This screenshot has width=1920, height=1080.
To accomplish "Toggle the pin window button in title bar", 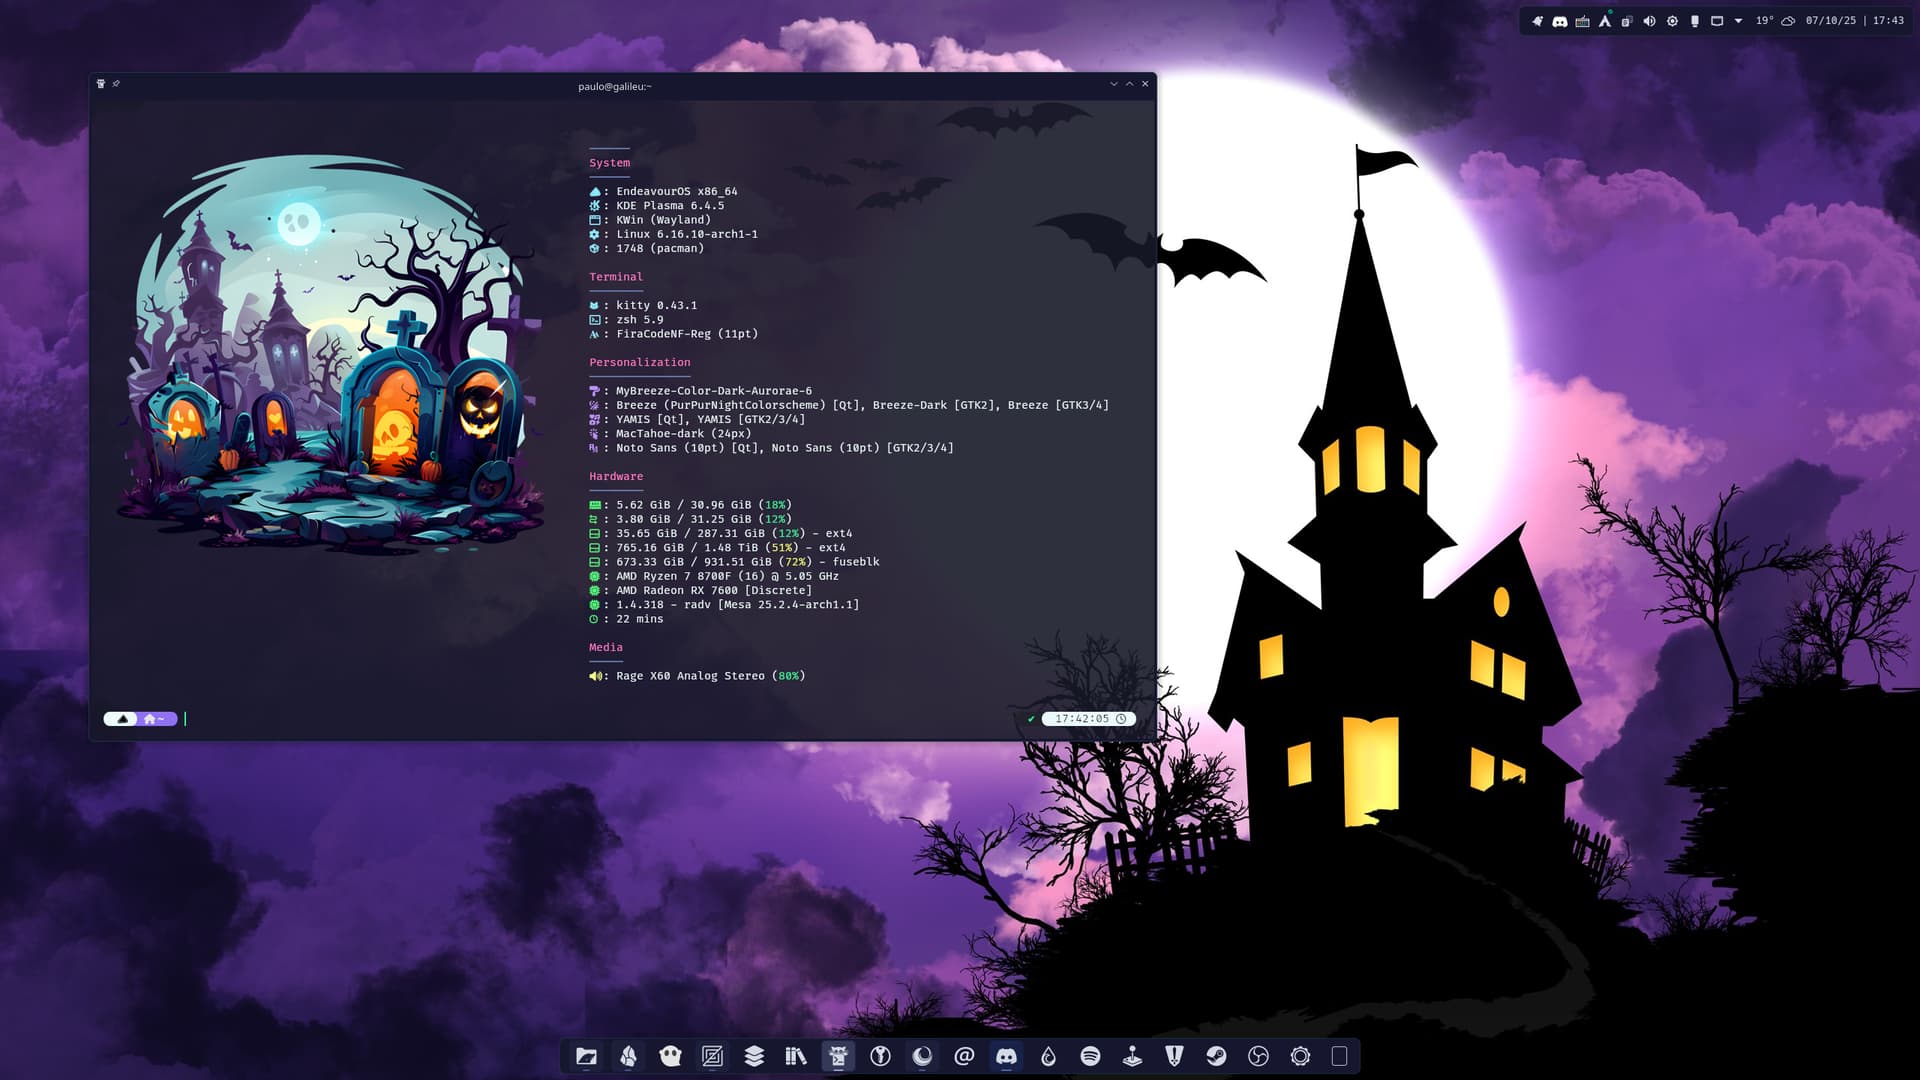I will click(116, 84).
